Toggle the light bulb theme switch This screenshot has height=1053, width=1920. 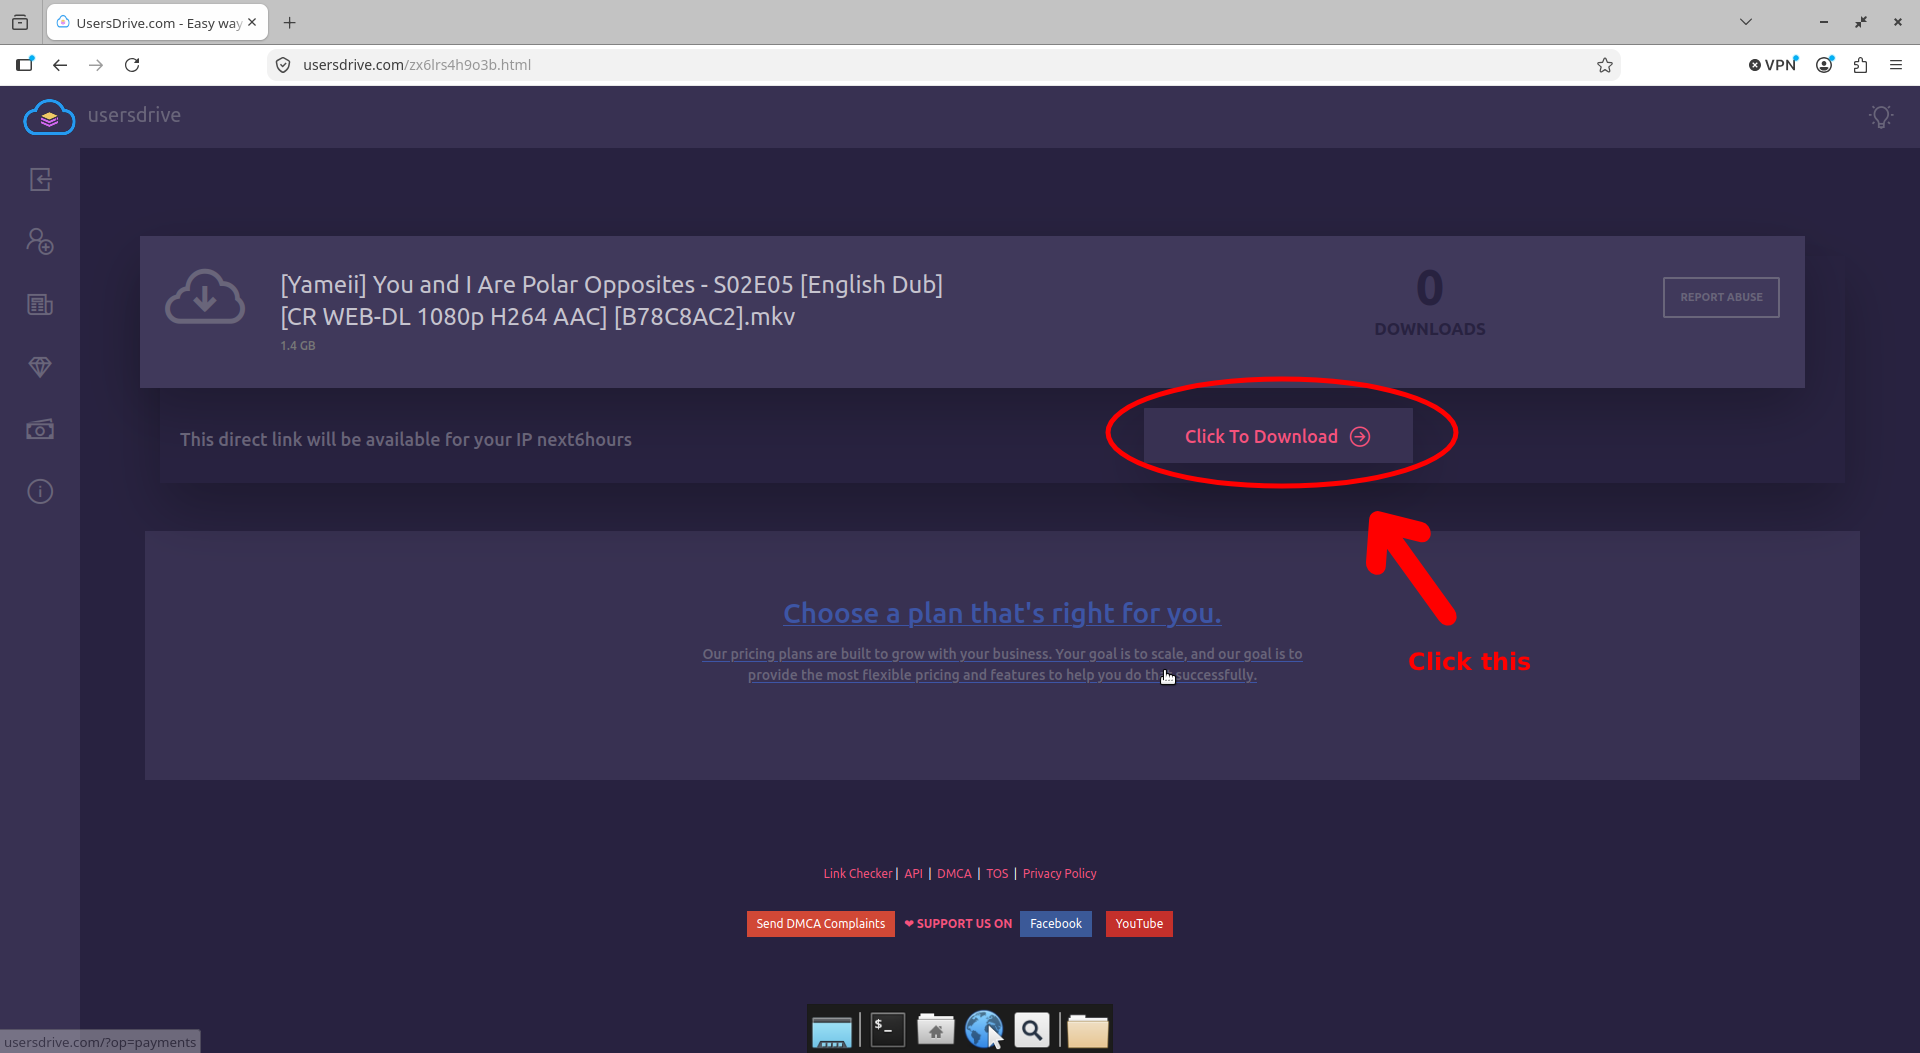[x=1881, y=117]
